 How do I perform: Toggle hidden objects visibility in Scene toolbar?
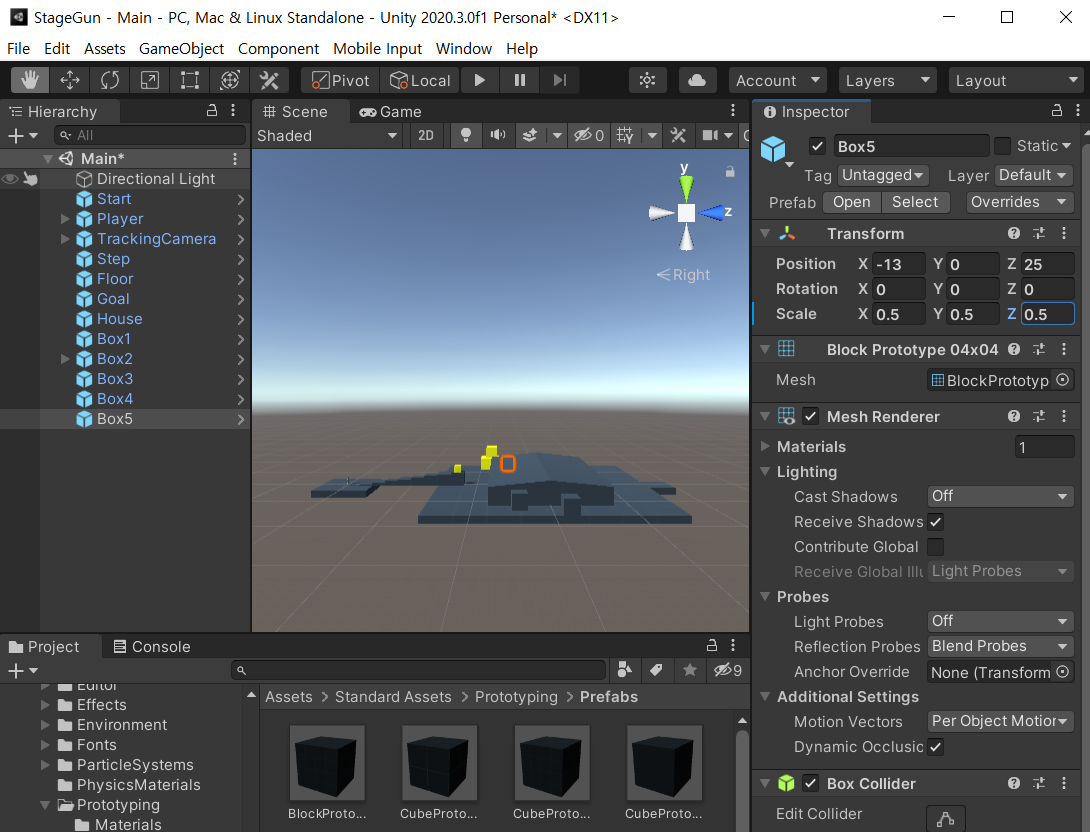click(589, 136)
